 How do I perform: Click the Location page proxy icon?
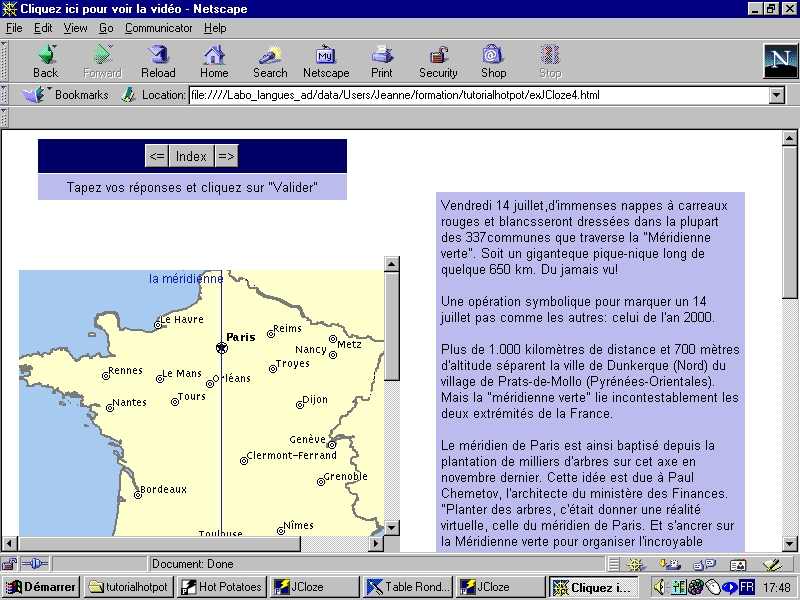129,94
